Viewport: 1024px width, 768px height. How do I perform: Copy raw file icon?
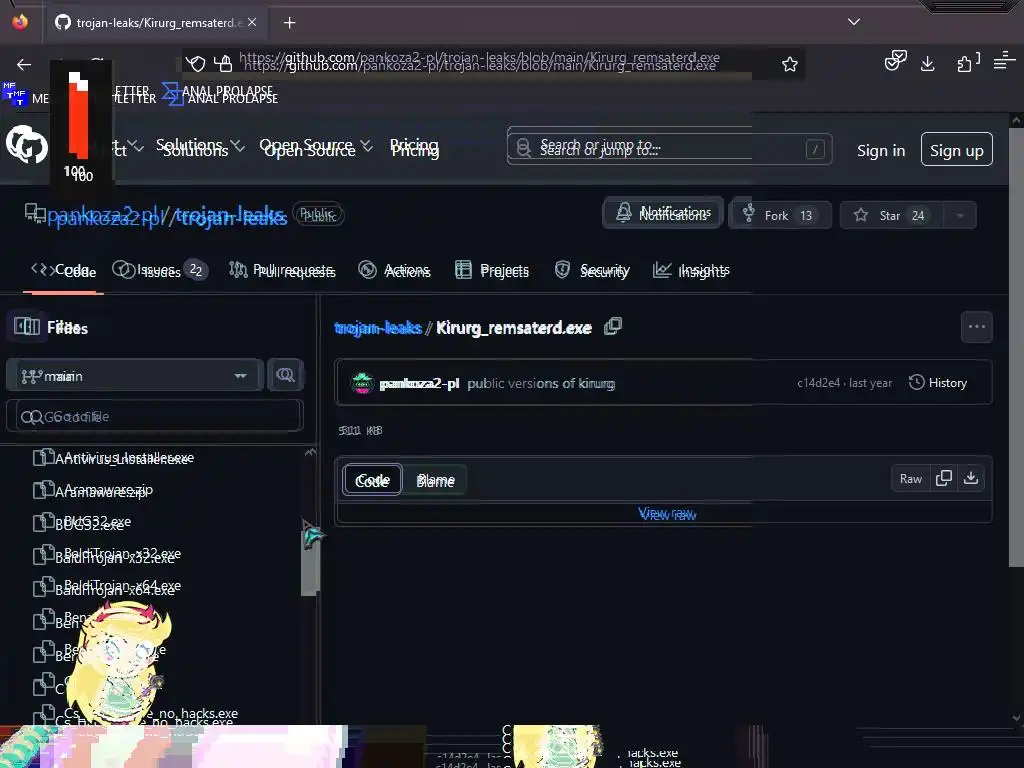(944, 478)
